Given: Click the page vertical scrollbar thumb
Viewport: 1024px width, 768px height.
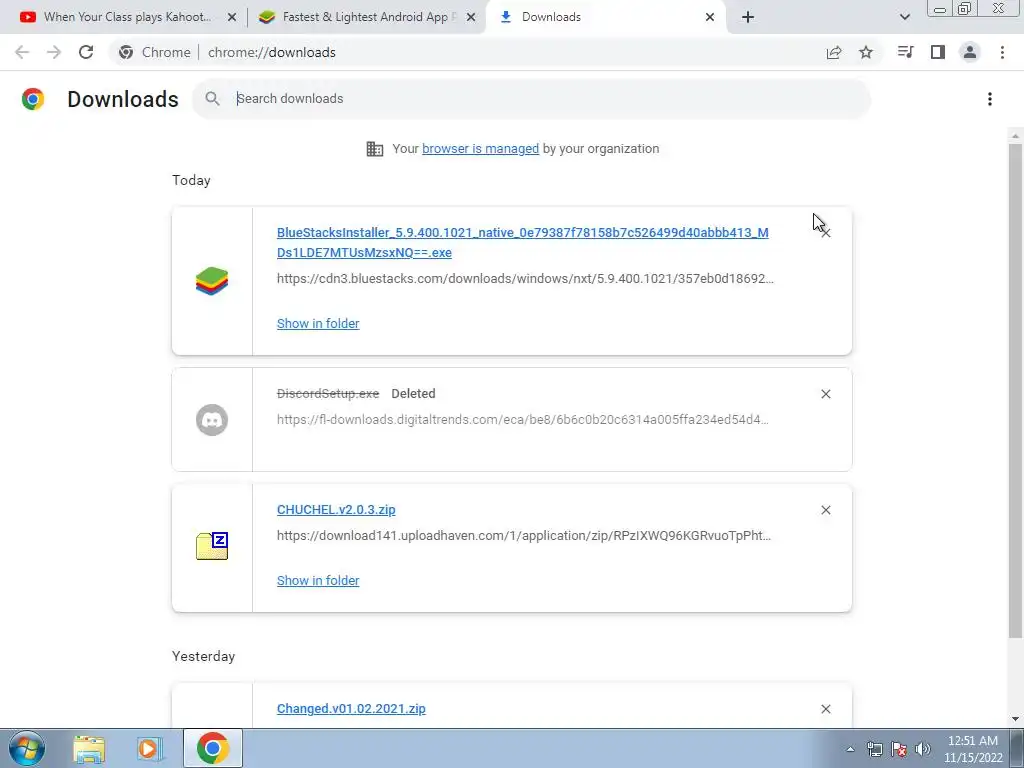Looking at the screenshot, I should pyautogui.click(x=1015, y=390).
